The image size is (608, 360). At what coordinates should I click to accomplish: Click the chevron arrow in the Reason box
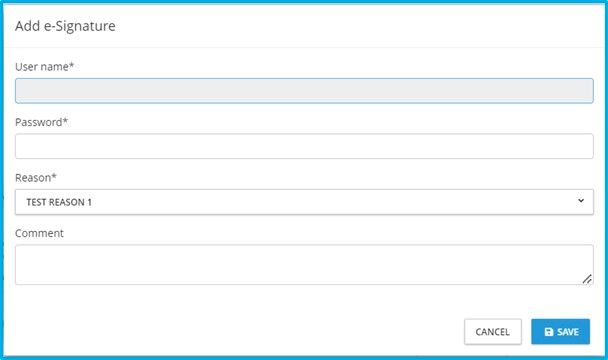point(581,201)
